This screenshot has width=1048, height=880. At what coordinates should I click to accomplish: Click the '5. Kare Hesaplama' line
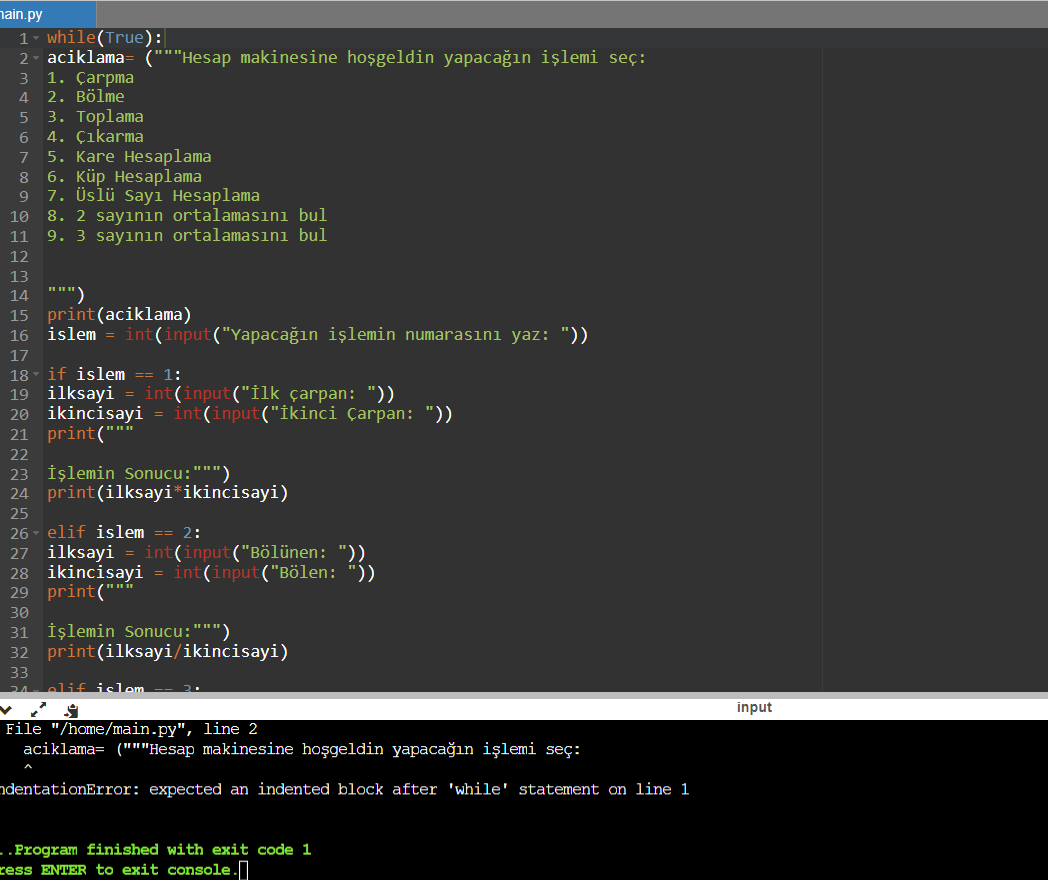tap(129, 156)
